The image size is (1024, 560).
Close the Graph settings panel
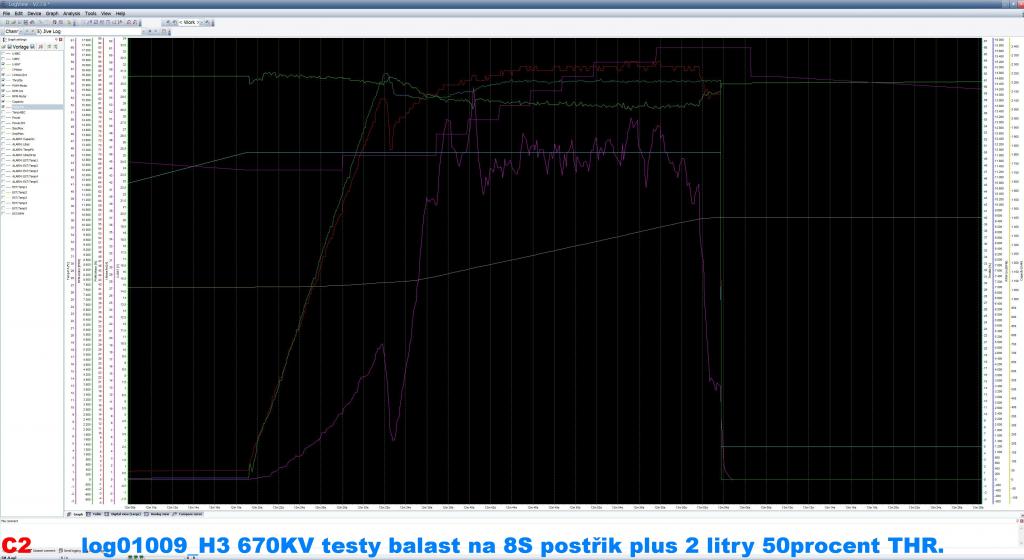pyautogui.click(x=62, y=39)
